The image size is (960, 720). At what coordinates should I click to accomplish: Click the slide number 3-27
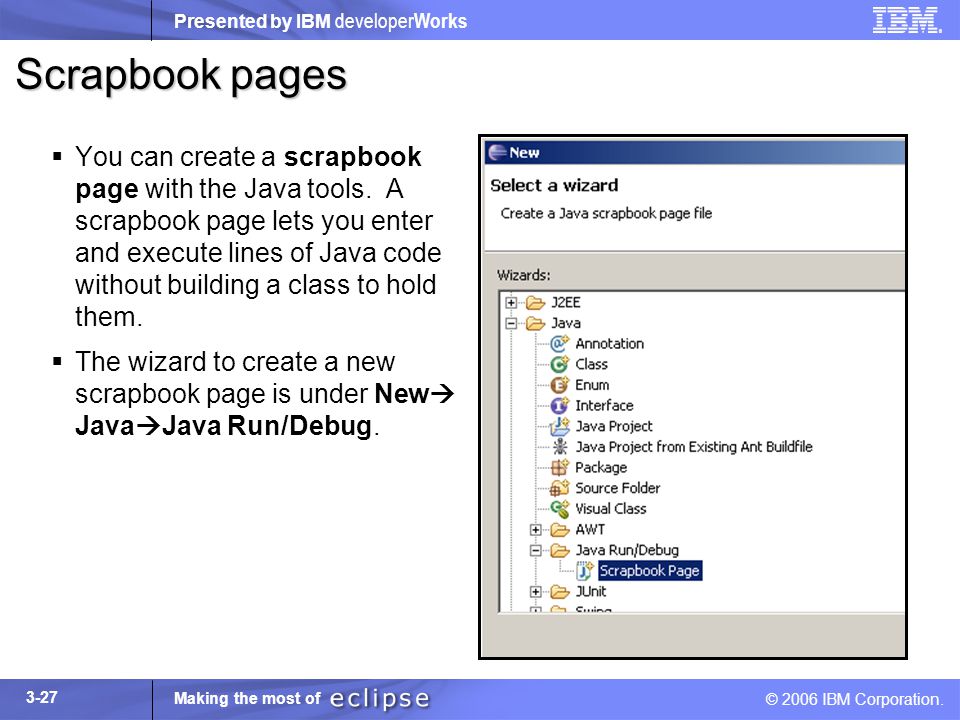42,697
